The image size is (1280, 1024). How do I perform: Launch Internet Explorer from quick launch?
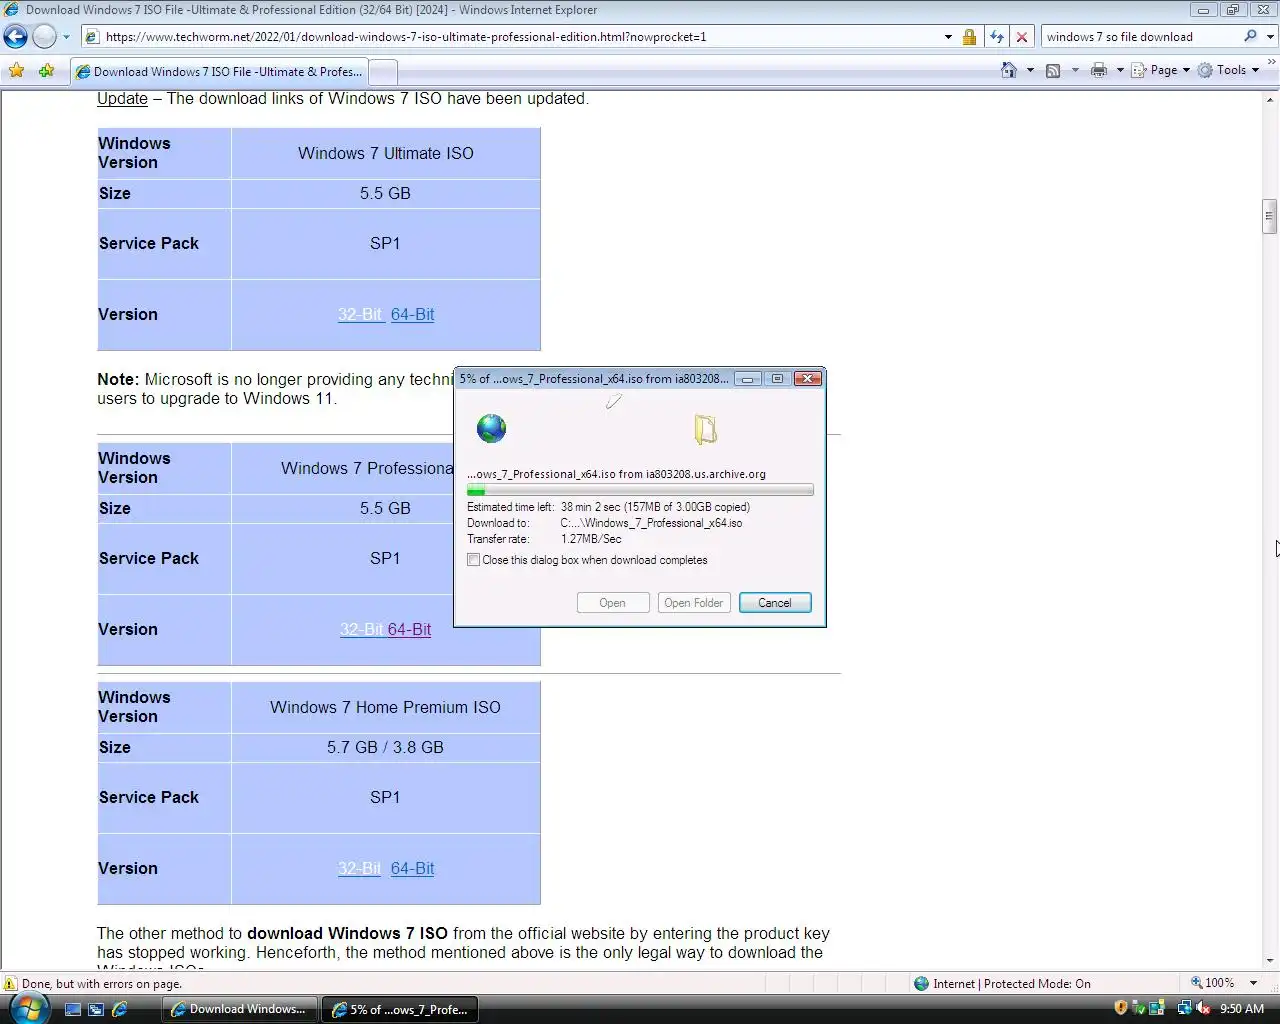click(120, 1010)
